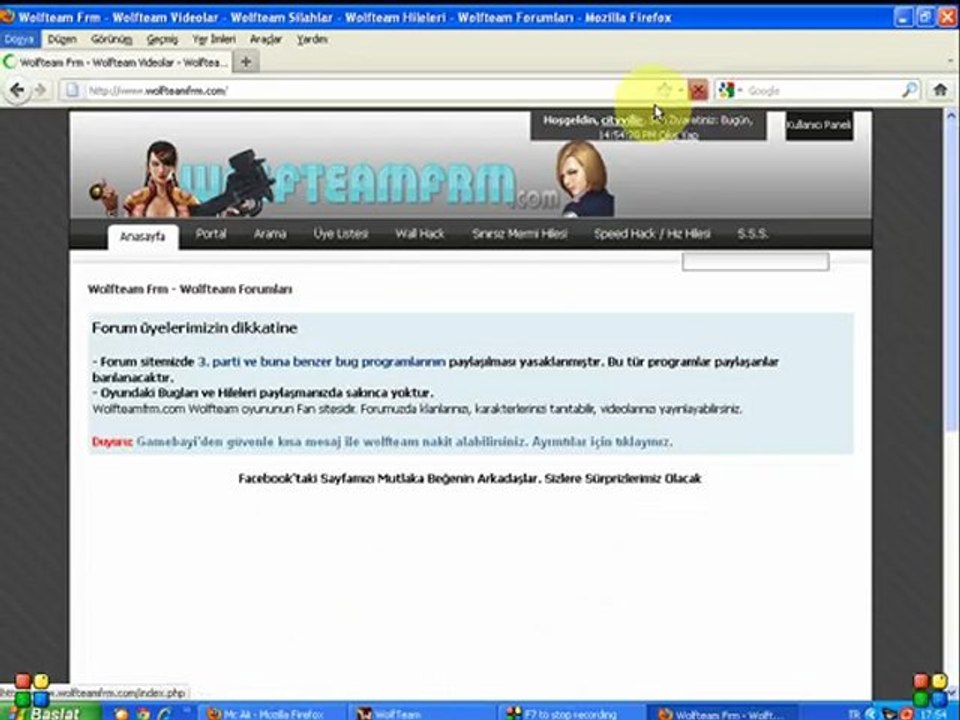This screenshot has height=720, width=960.
Task: Open the Geçmiş menu
Action: click(x=162, y=39)
